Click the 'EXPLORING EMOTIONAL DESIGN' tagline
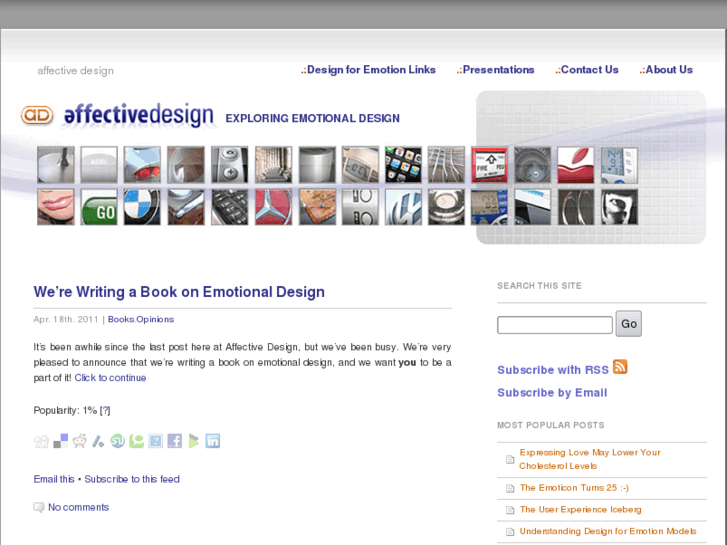Viewport: 727px width, 545px height. coord(312,119)
